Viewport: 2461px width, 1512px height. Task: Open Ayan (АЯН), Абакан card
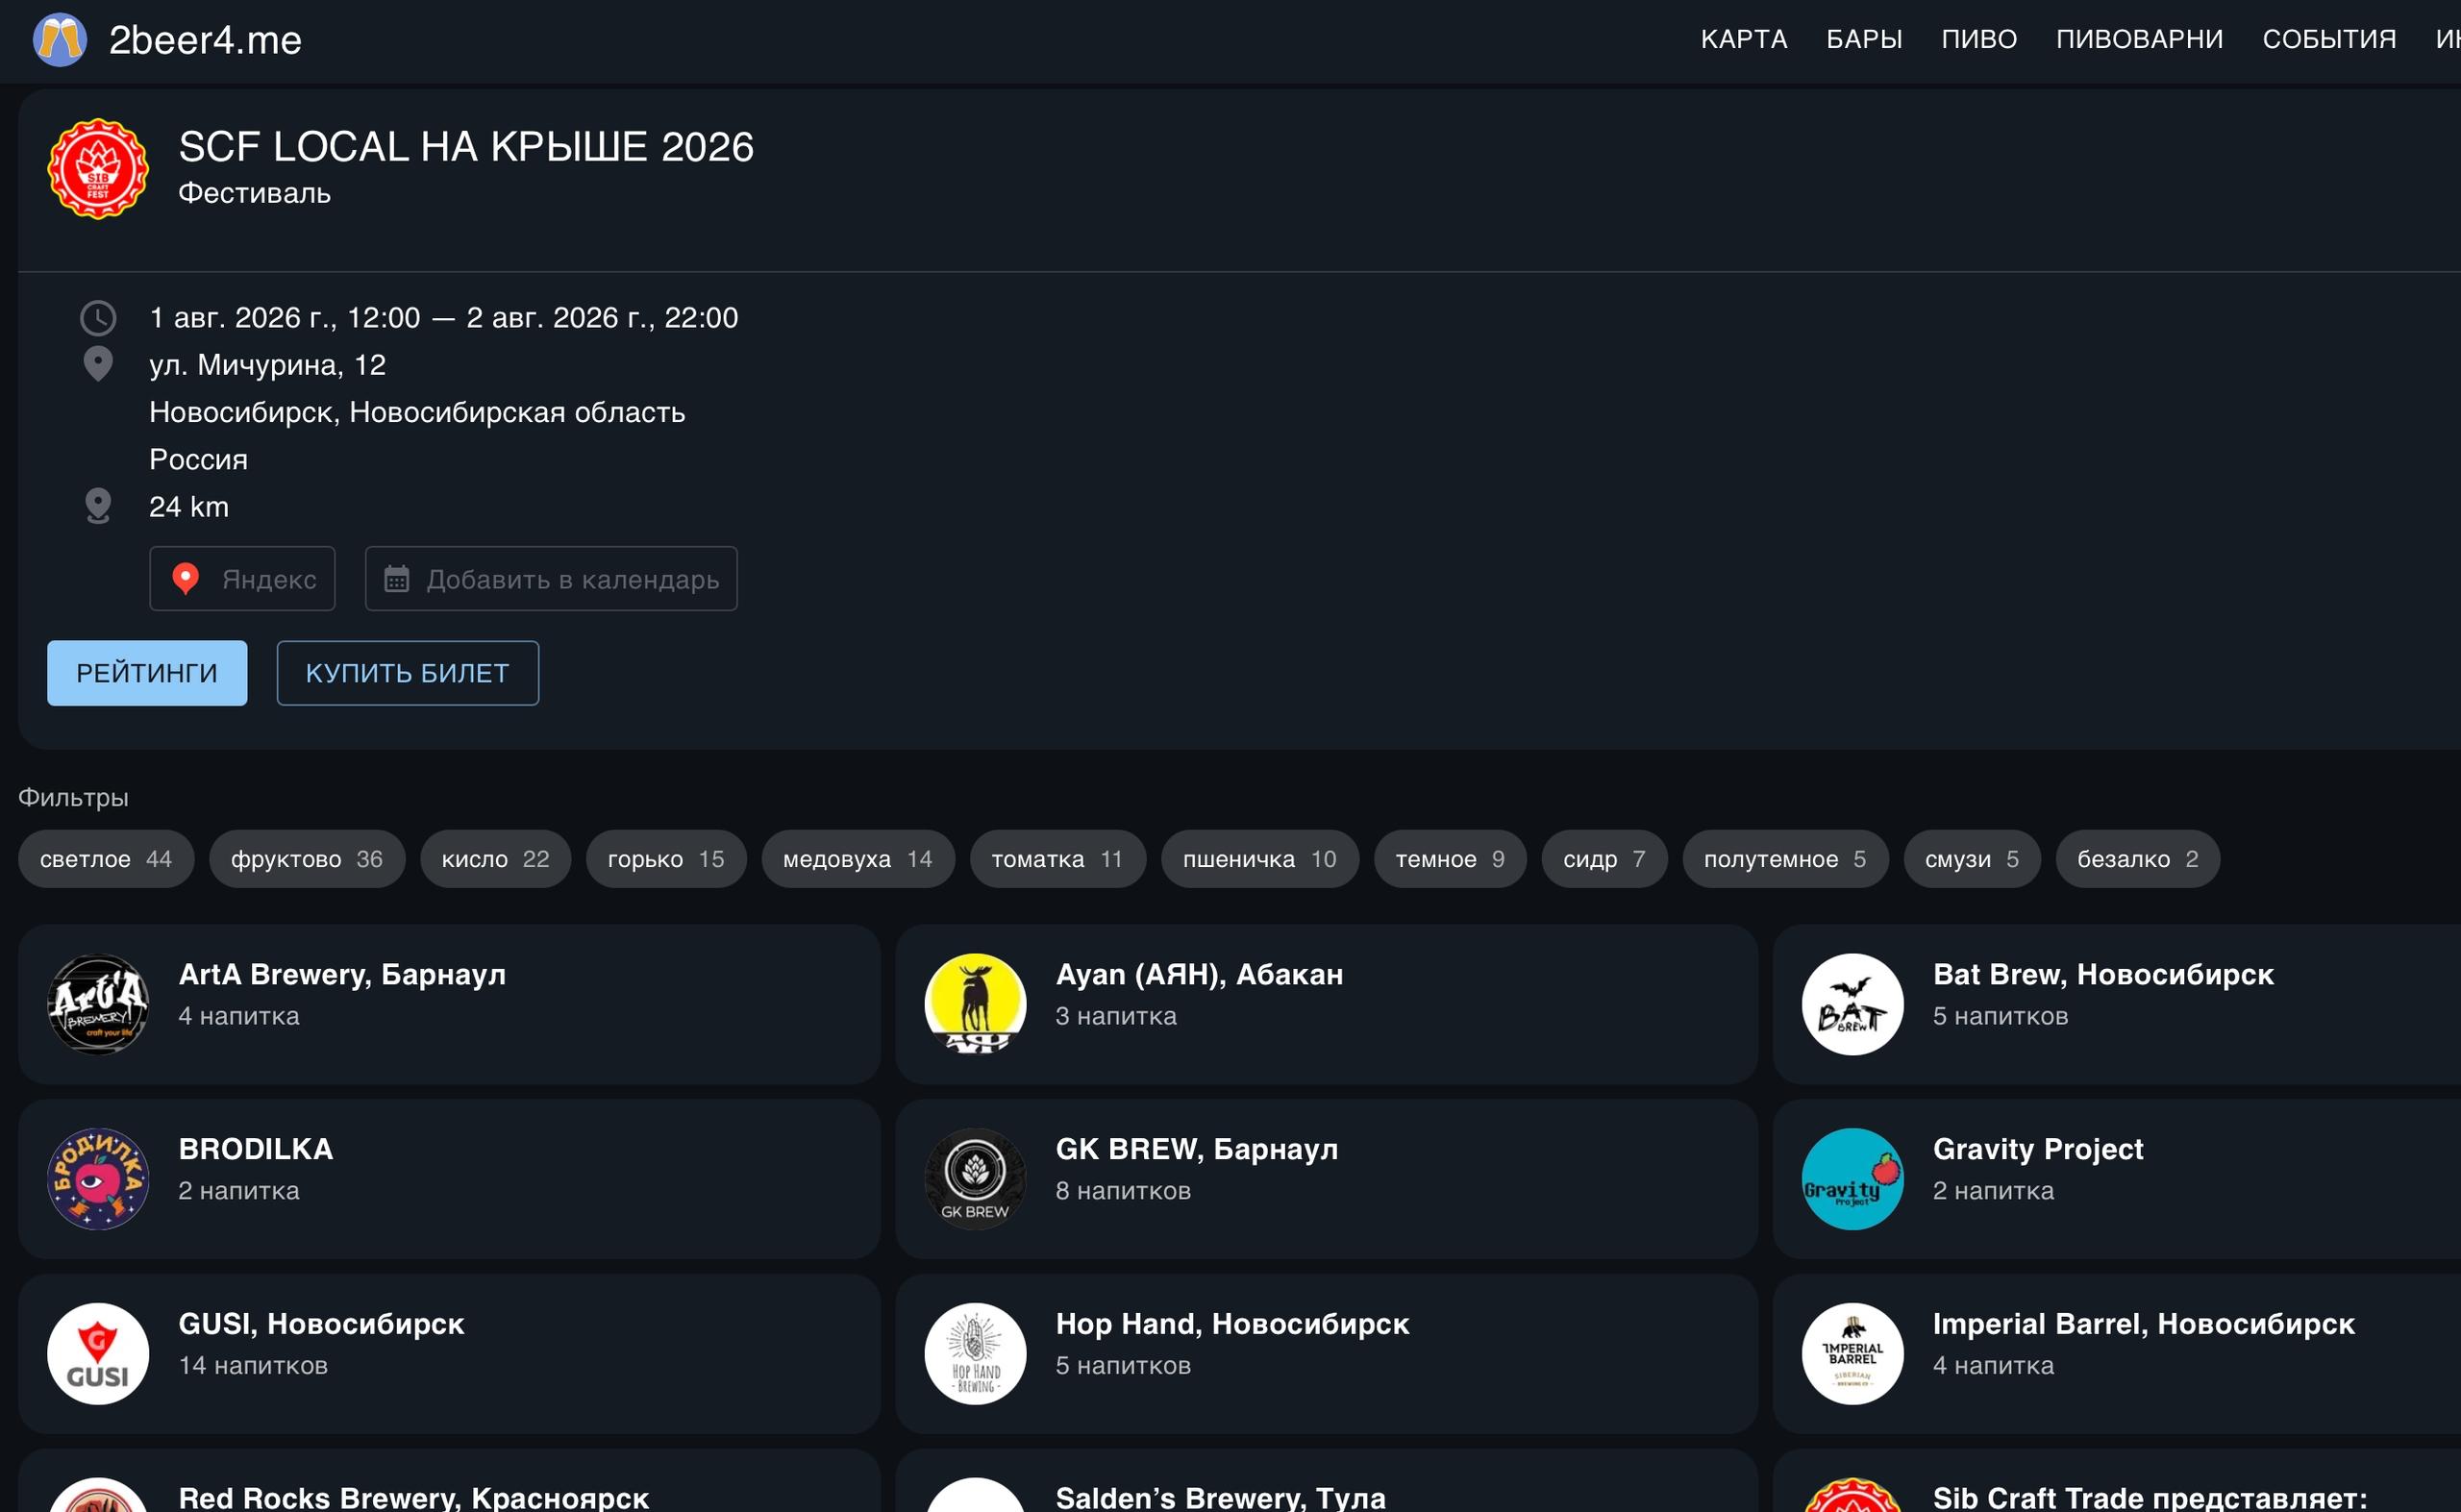(1326, 1004)
